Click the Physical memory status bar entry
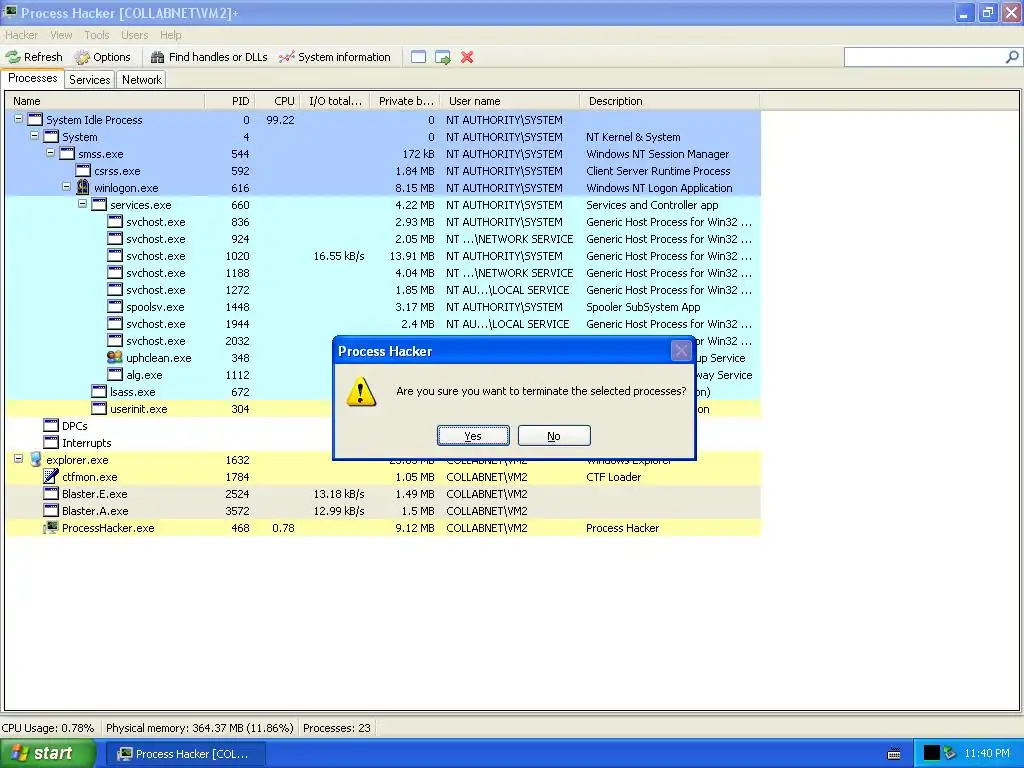This screenshot has width=1024, height=768. [x=199, y=728]
